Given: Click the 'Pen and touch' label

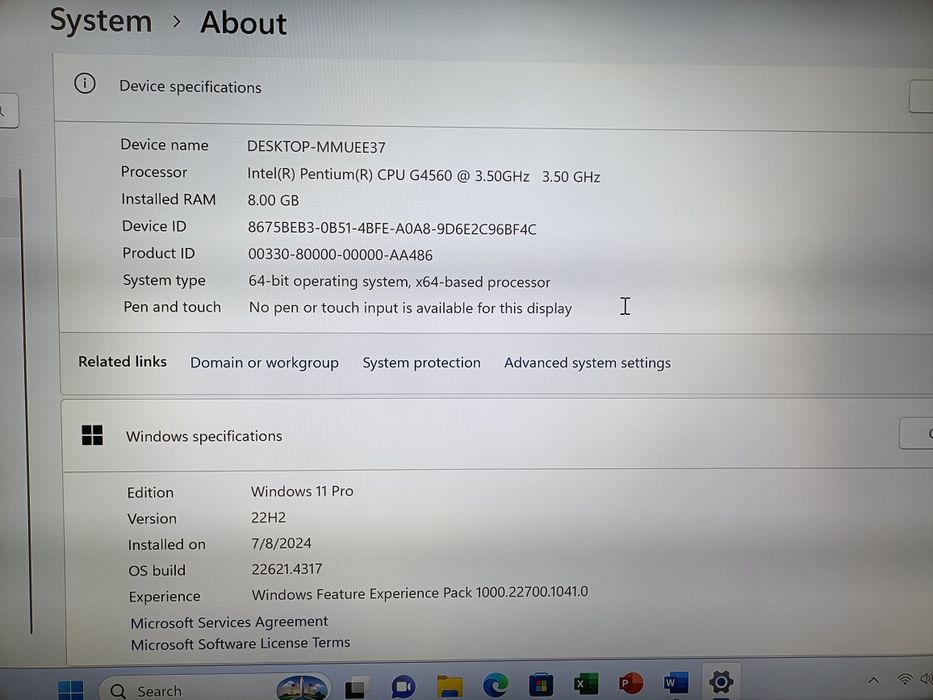Looking at the screenshot, I should (x=172, y=307).
